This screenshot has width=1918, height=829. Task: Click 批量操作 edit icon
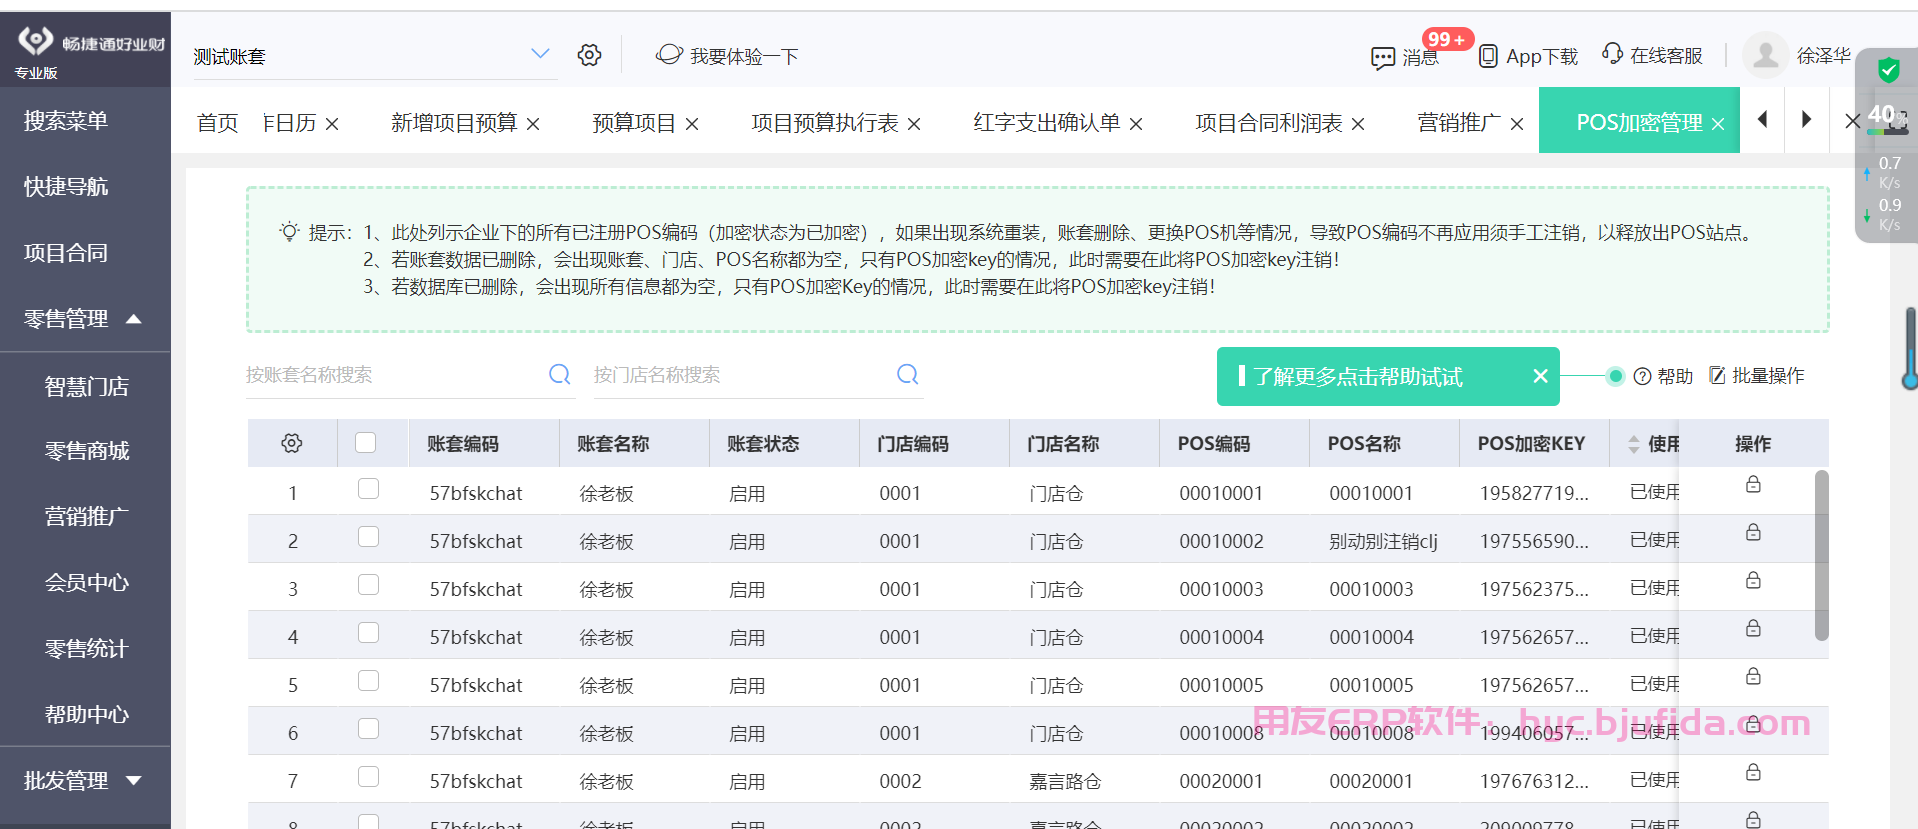tap(1717, 375)
